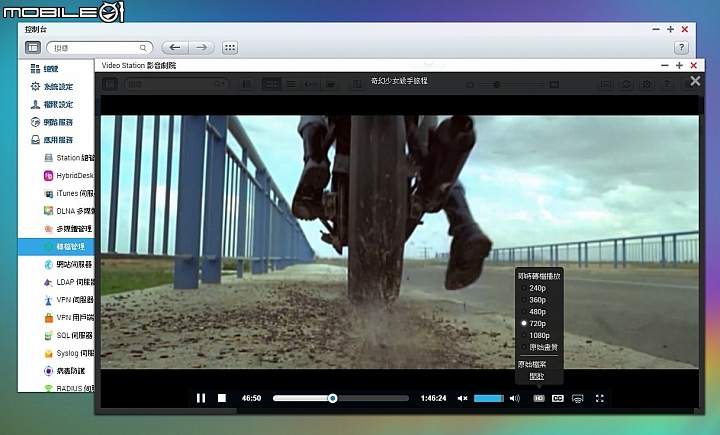Screen dimensions: 720x435
Task: Open DLNA Media Server in sidebar
Action: 69,211
